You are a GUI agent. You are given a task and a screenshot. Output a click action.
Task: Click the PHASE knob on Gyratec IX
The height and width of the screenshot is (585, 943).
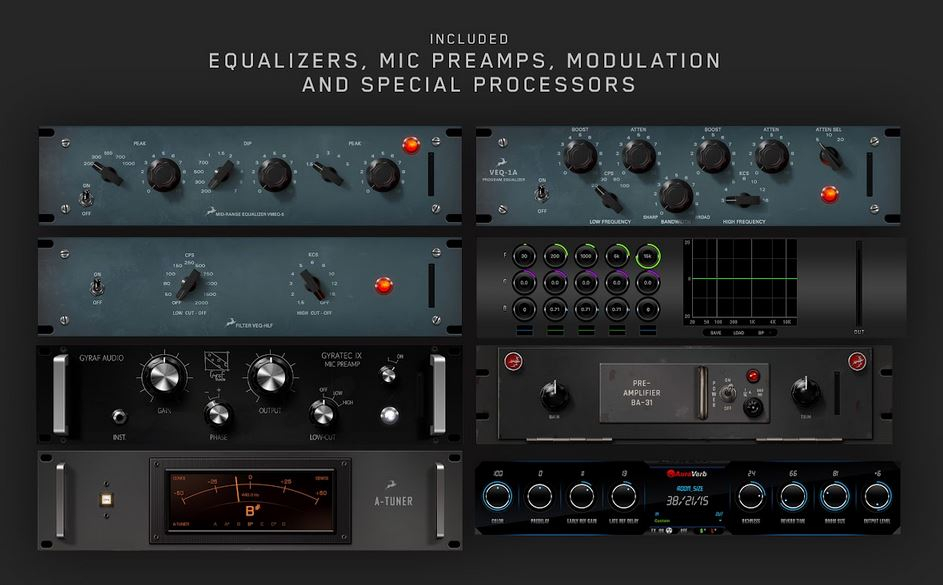click(x=218, y=414)
